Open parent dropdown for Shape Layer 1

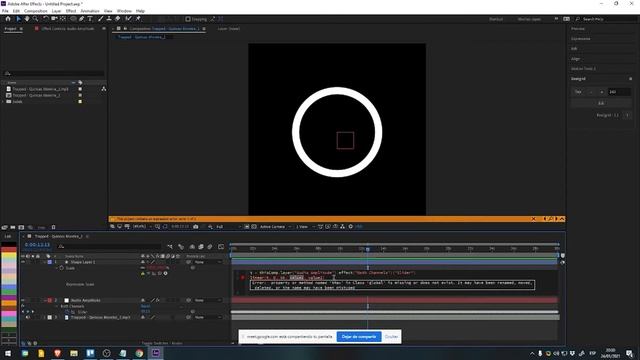click(208, 262)
